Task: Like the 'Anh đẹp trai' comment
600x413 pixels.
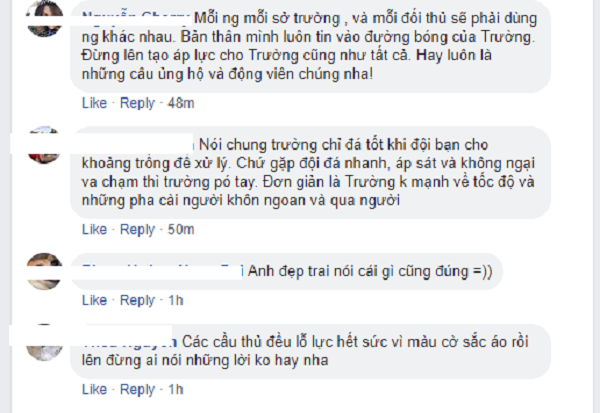Action: tap(94, 300)
